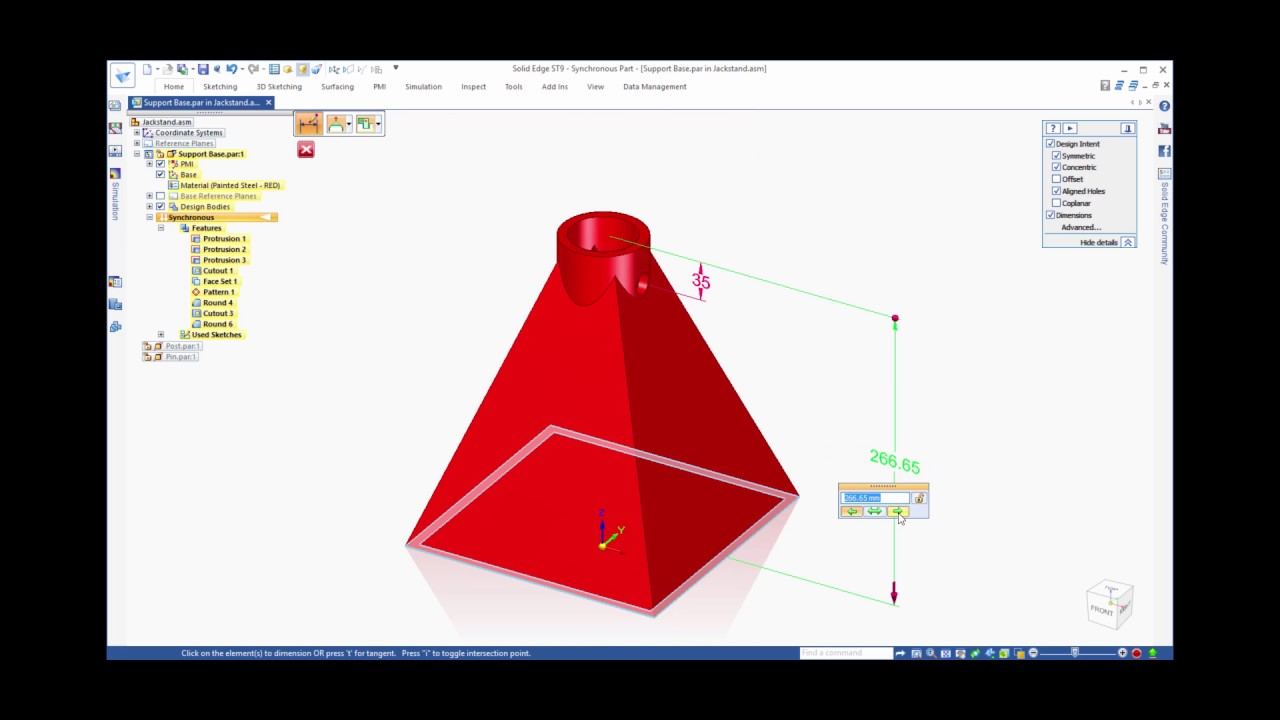Viewport: 1280px width, 720px height.
Task: Click the red record button in status bar
Action: [x=1137, y=653]
